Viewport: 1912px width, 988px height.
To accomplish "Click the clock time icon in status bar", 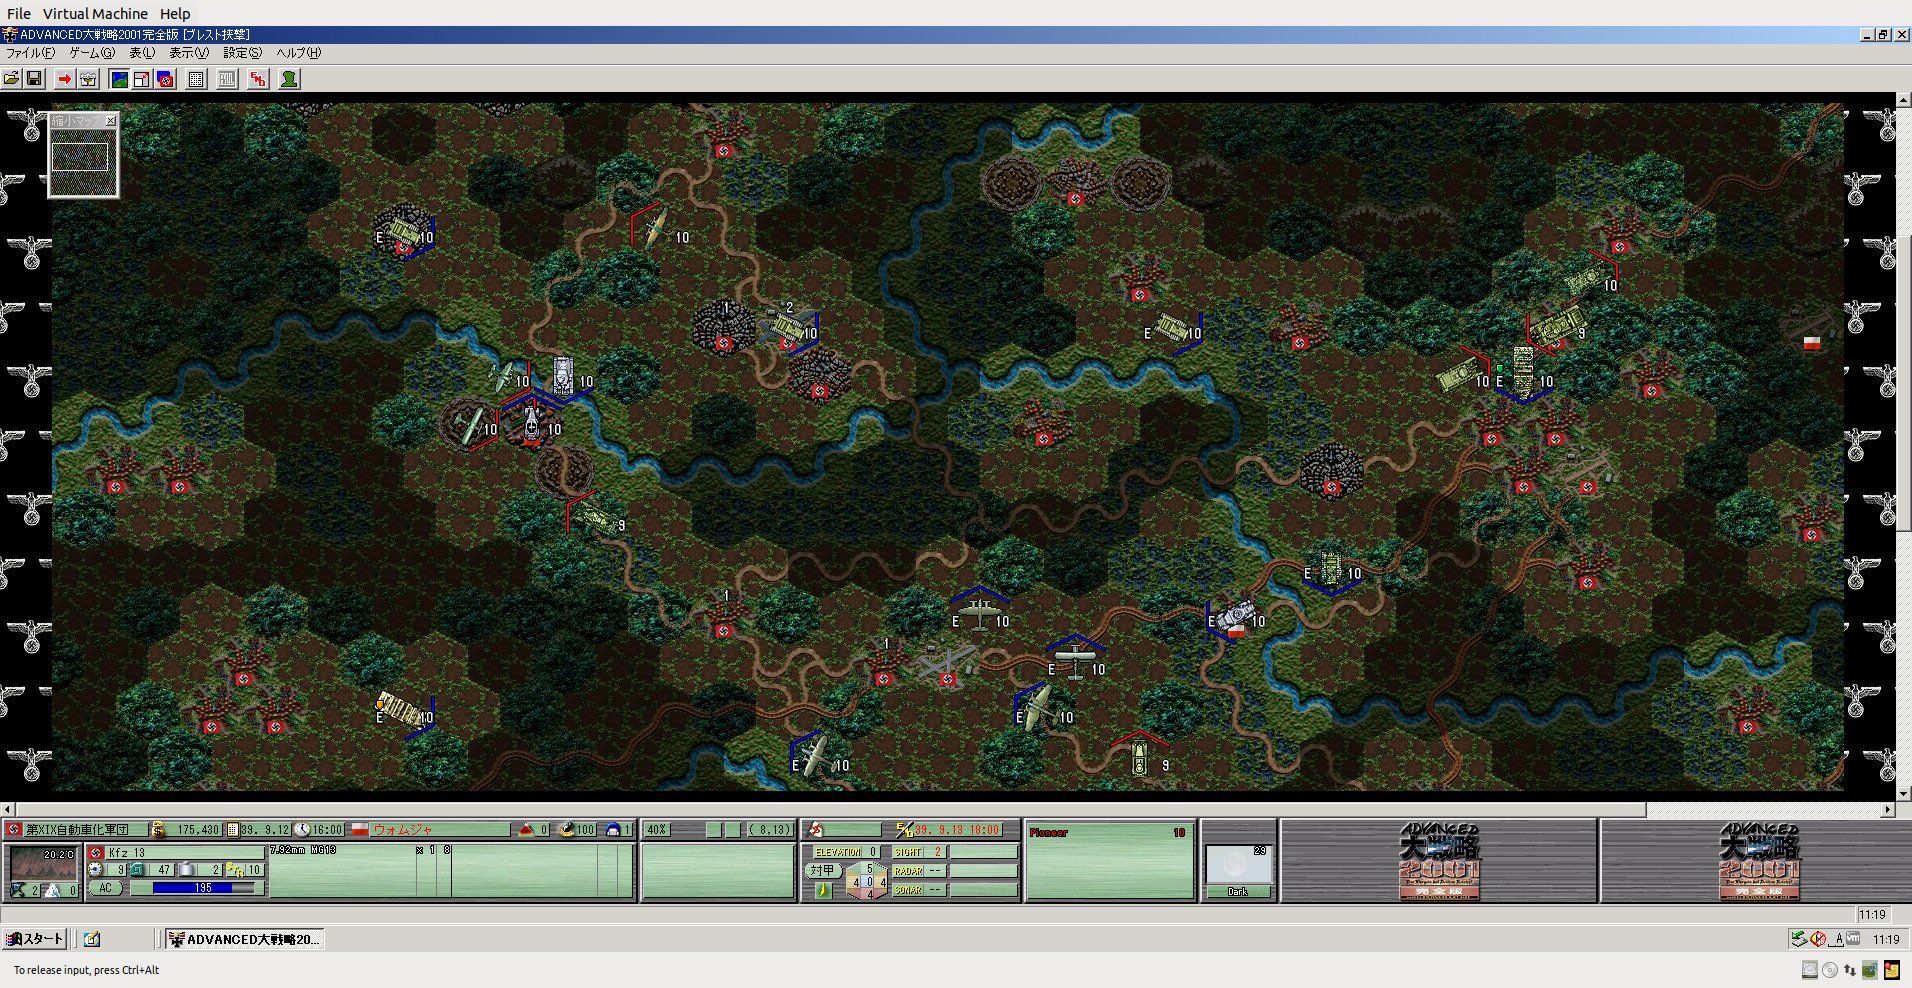I will [302, 829].
